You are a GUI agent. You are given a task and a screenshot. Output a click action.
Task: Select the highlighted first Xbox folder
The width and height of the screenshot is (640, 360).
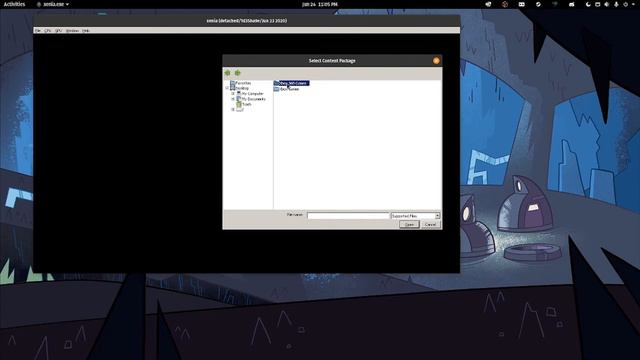point(292,83)
